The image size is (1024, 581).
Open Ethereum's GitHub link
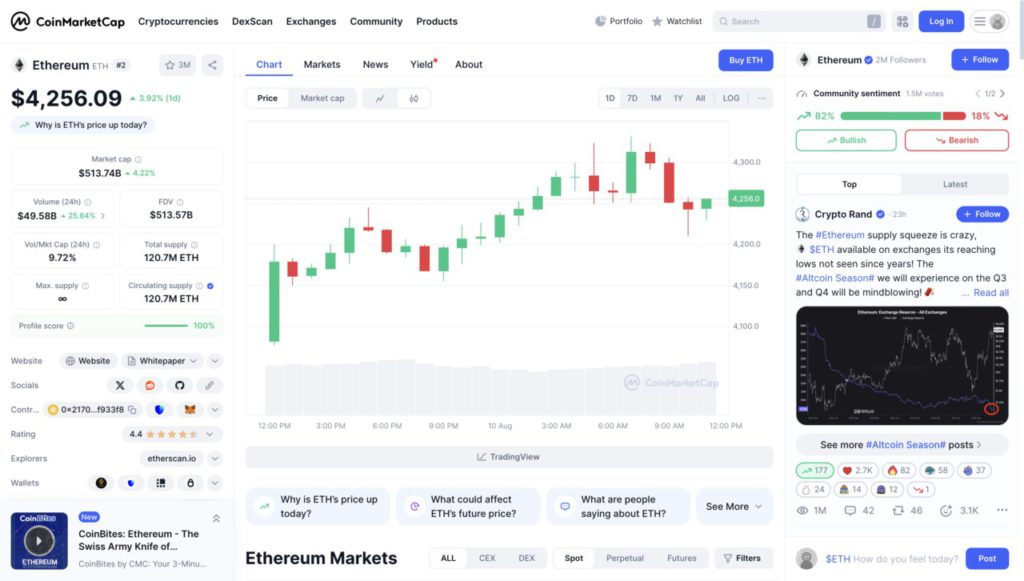(180, 385)
